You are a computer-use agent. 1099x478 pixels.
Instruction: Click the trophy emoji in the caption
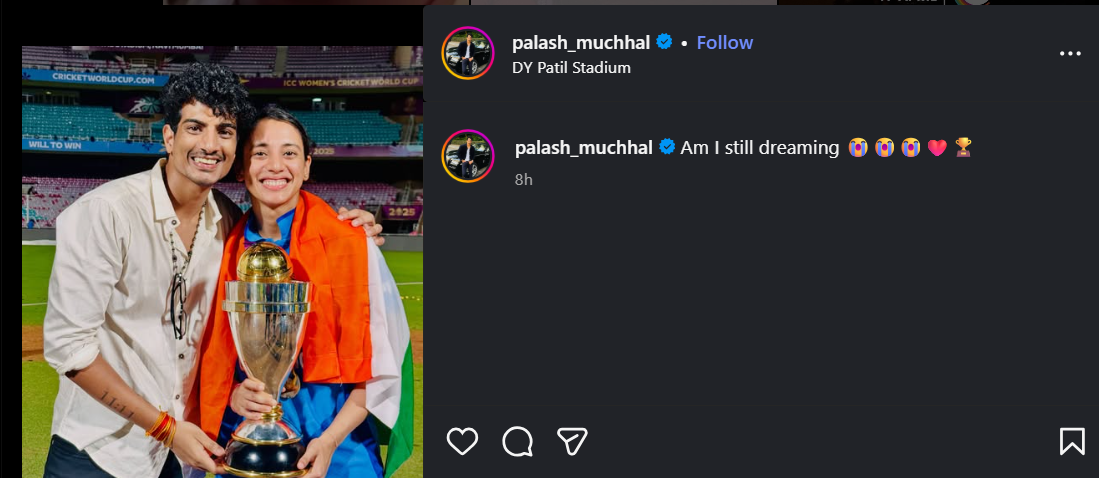coord(963,147)
